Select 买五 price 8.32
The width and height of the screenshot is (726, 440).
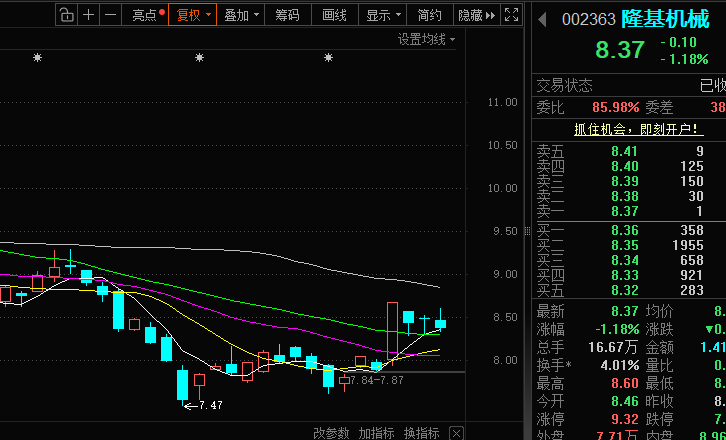coord(625,290)
